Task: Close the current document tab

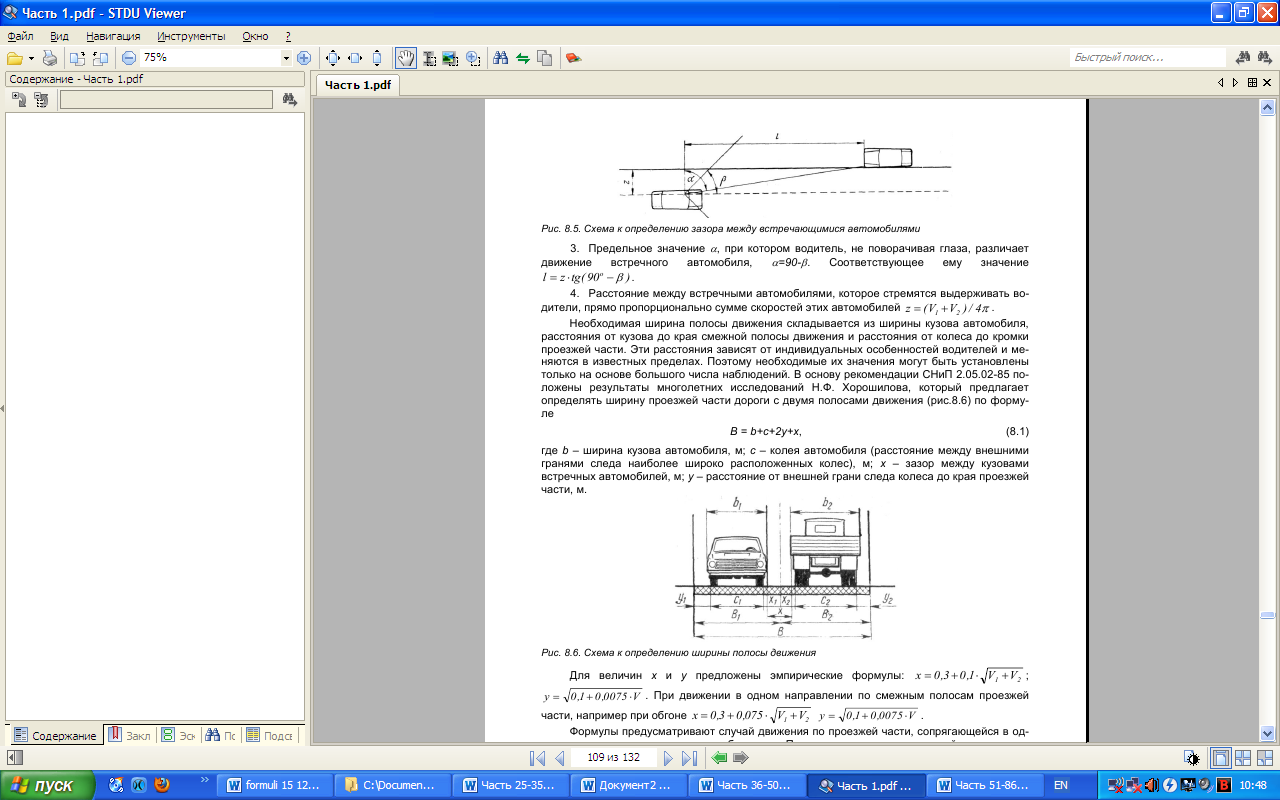Action: pyautogui.click(x=1268, y=83)
